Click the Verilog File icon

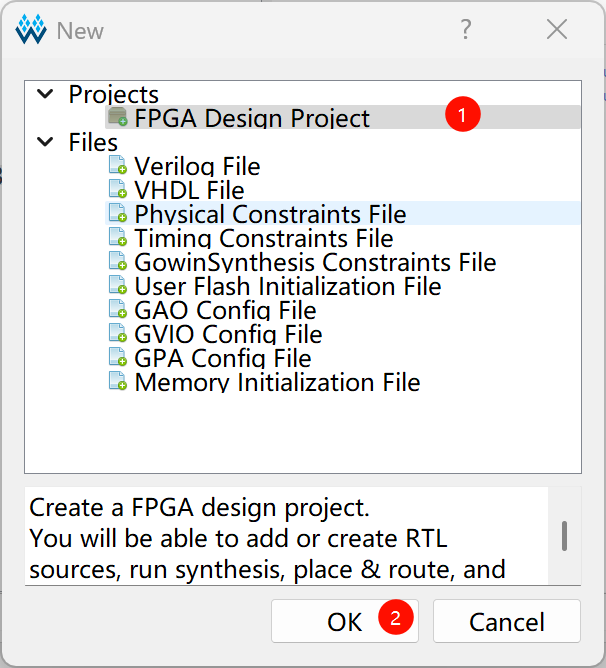coord(118,165)
